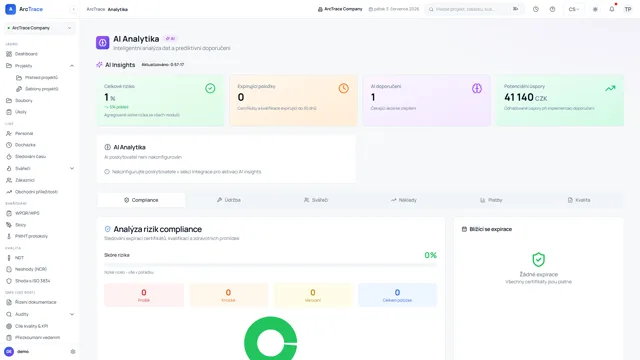The width and height of the screenshot is (640, 360).
Task: Open settings gear next to demo user
Action: click(73, 351)
